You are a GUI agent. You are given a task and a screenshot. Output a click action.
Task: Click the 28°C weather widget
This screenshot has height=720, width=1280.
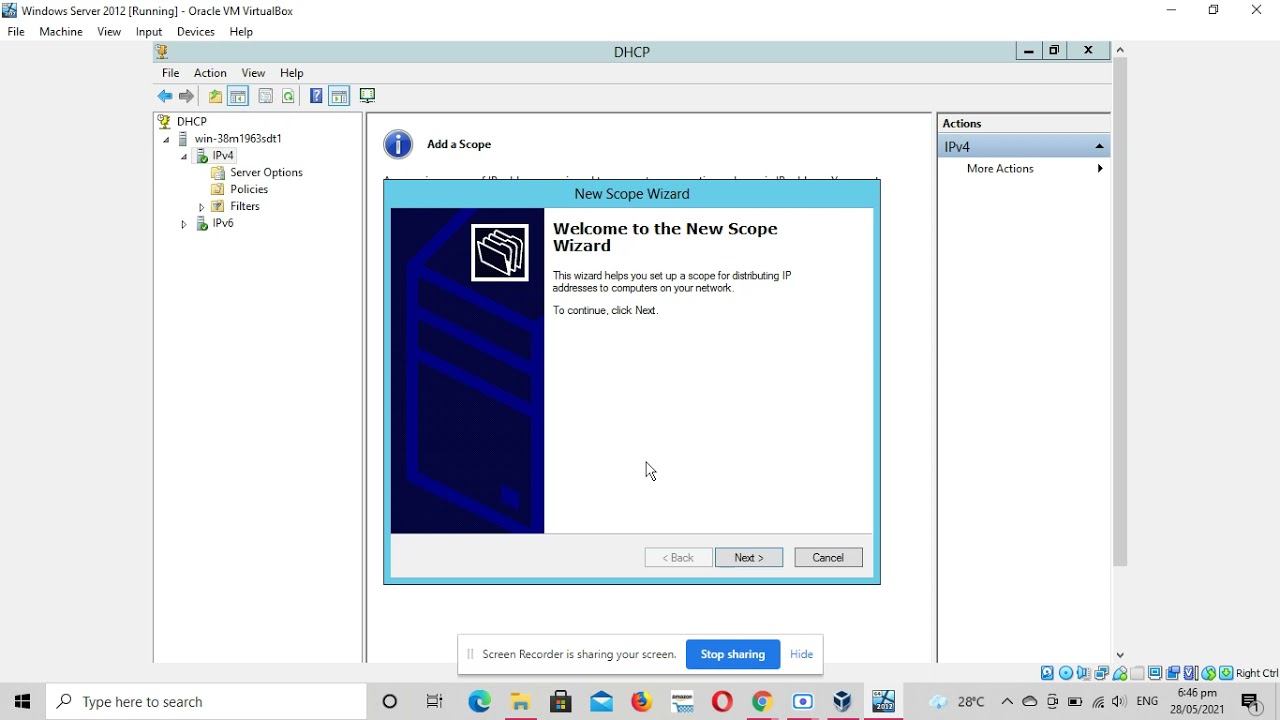[956, 702]
